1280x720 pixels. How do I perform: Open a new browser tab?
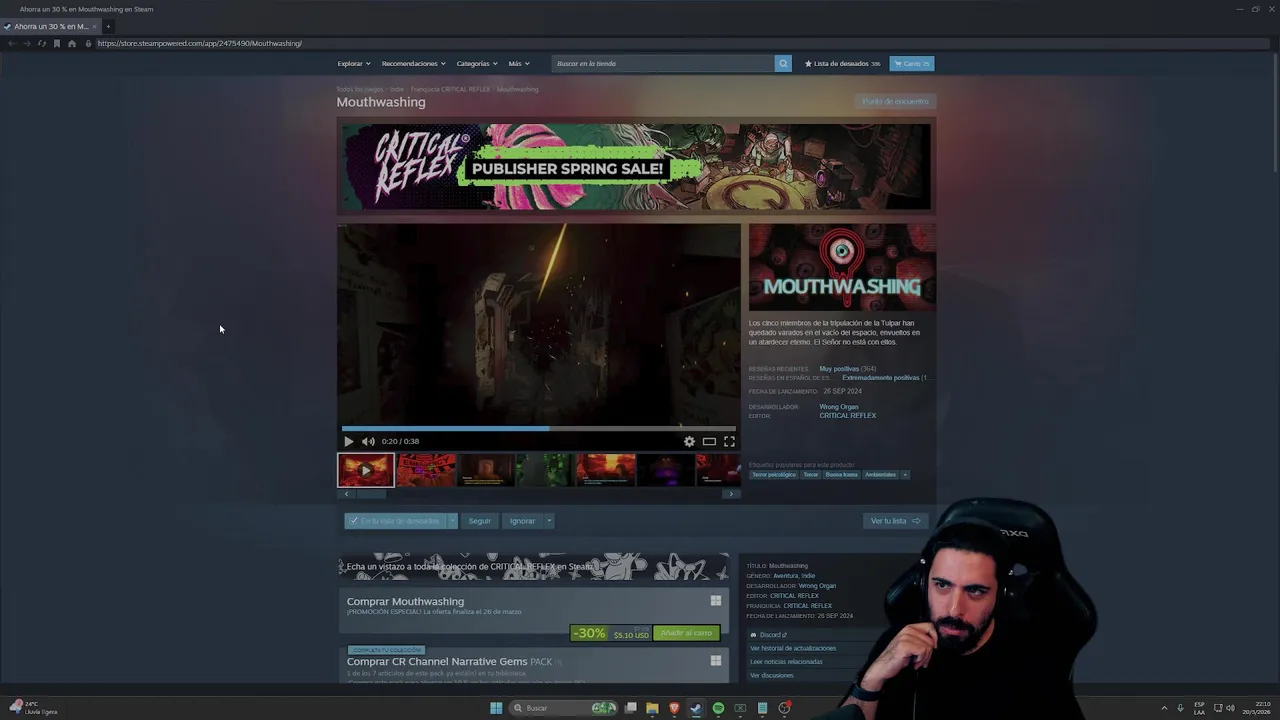pos(108,26)
